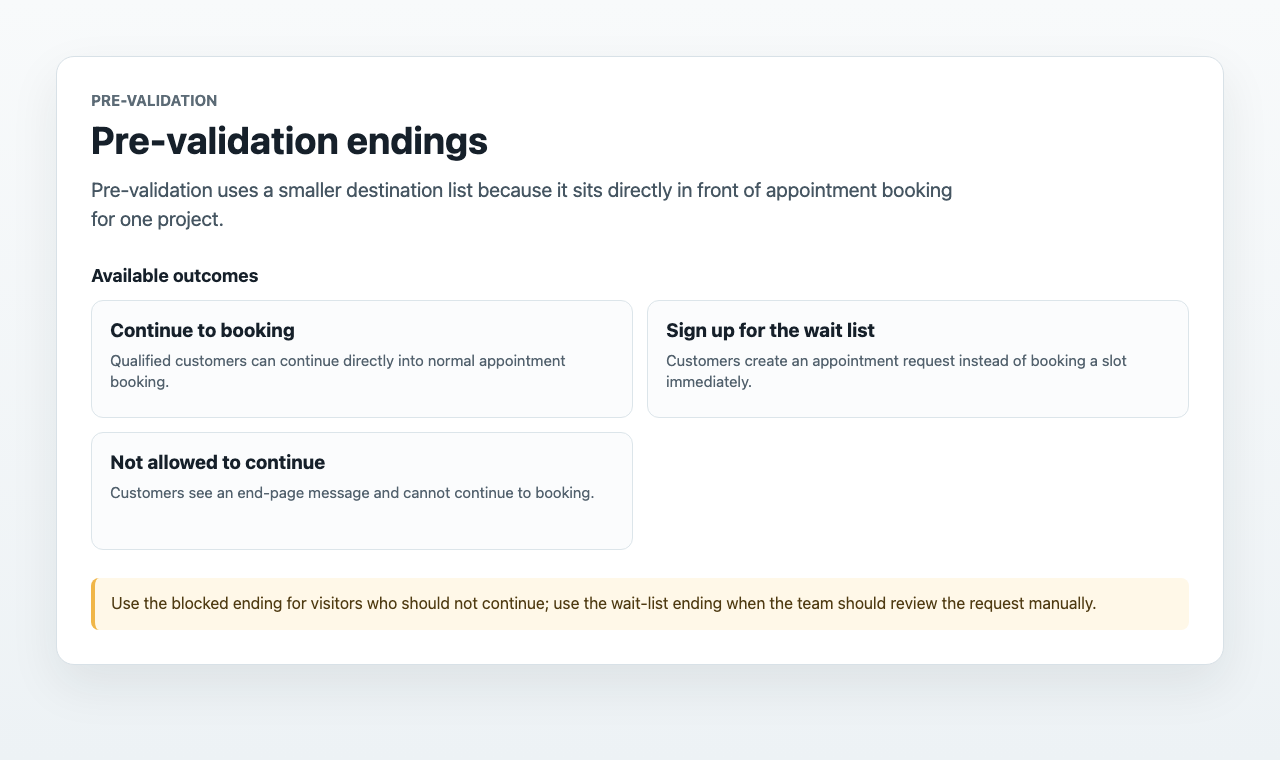Viewport: 1280px width, 760px height.
Task: Click the "Customers create an appointment request" description
Action: pyautogui.click(x=896, y=371)
